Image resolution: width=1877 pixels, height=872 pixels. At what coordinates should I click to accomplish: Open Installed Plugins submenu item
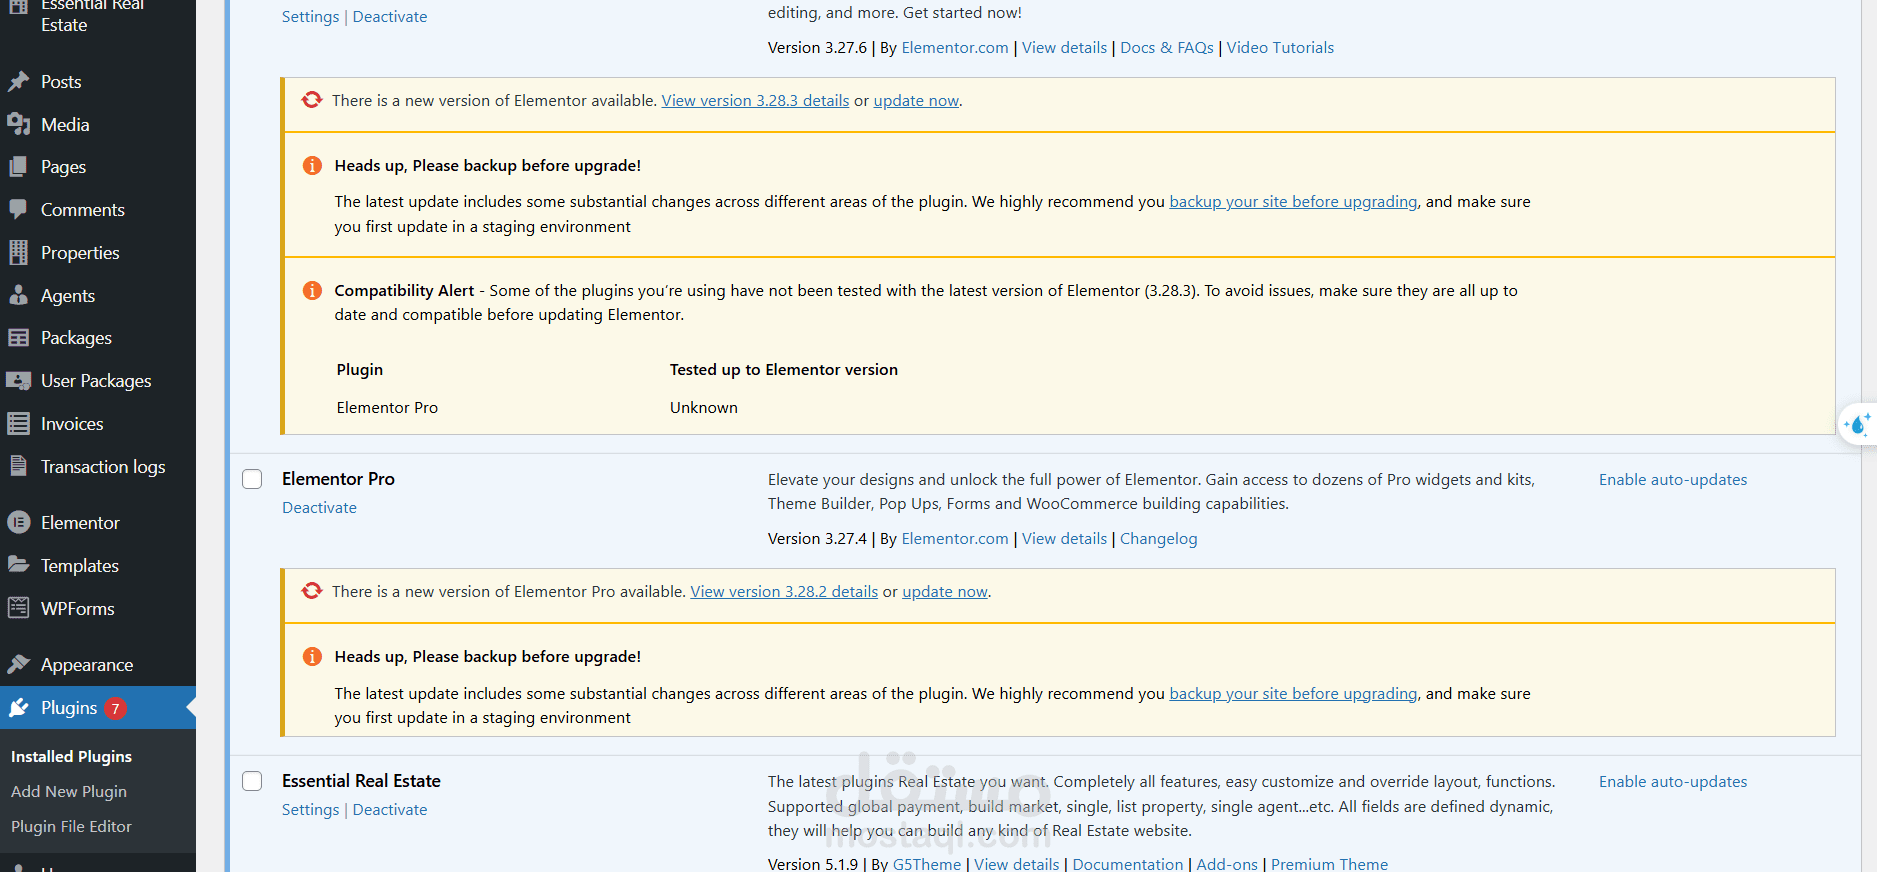click(x=71, y=757)
